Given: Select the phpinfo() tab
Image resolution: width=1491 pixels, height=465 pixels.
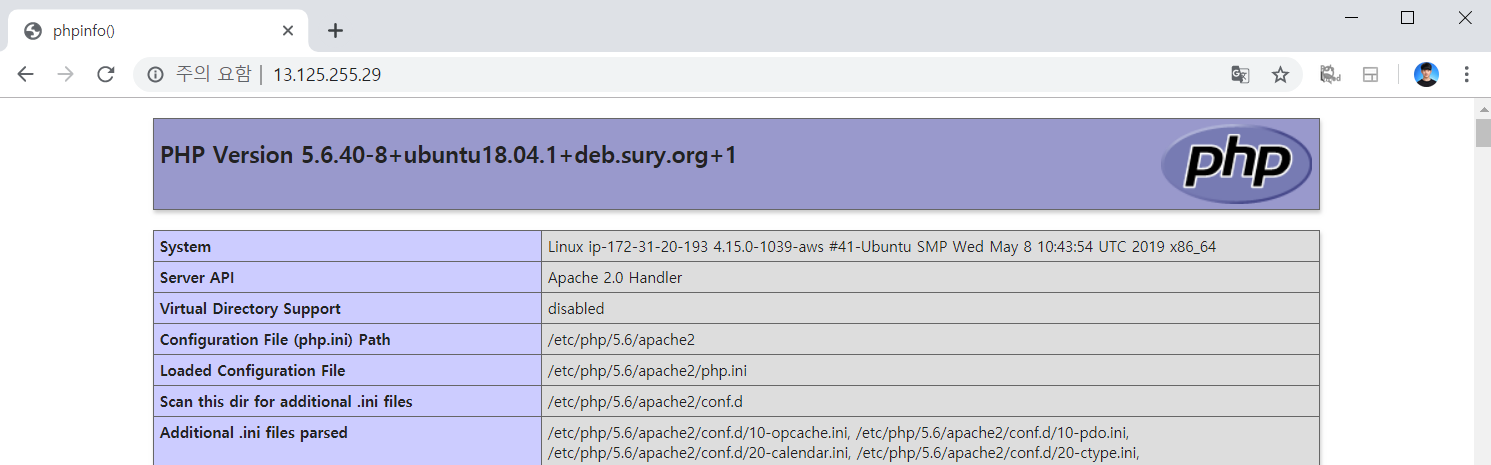Looking at the screenshot, I should 160,31.
